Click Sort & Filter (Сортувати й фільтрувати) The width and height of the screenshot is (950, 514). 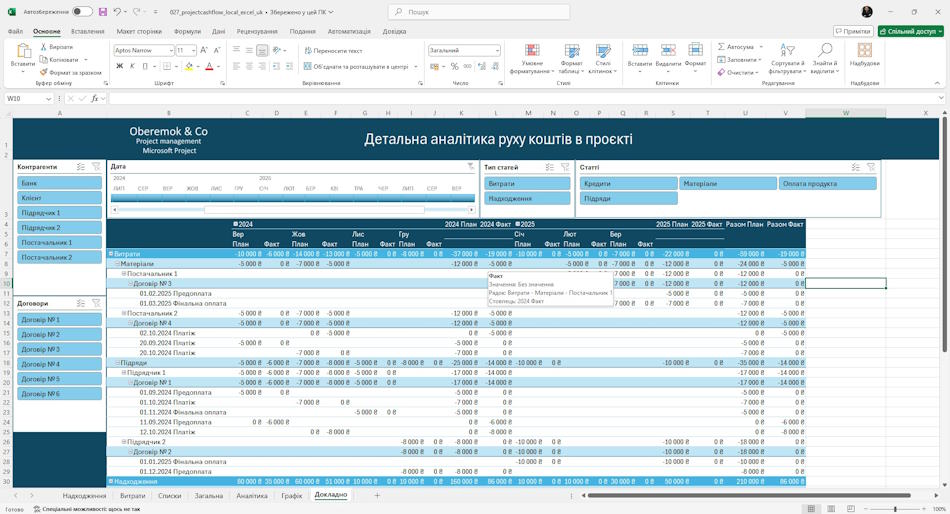[787, 59]
